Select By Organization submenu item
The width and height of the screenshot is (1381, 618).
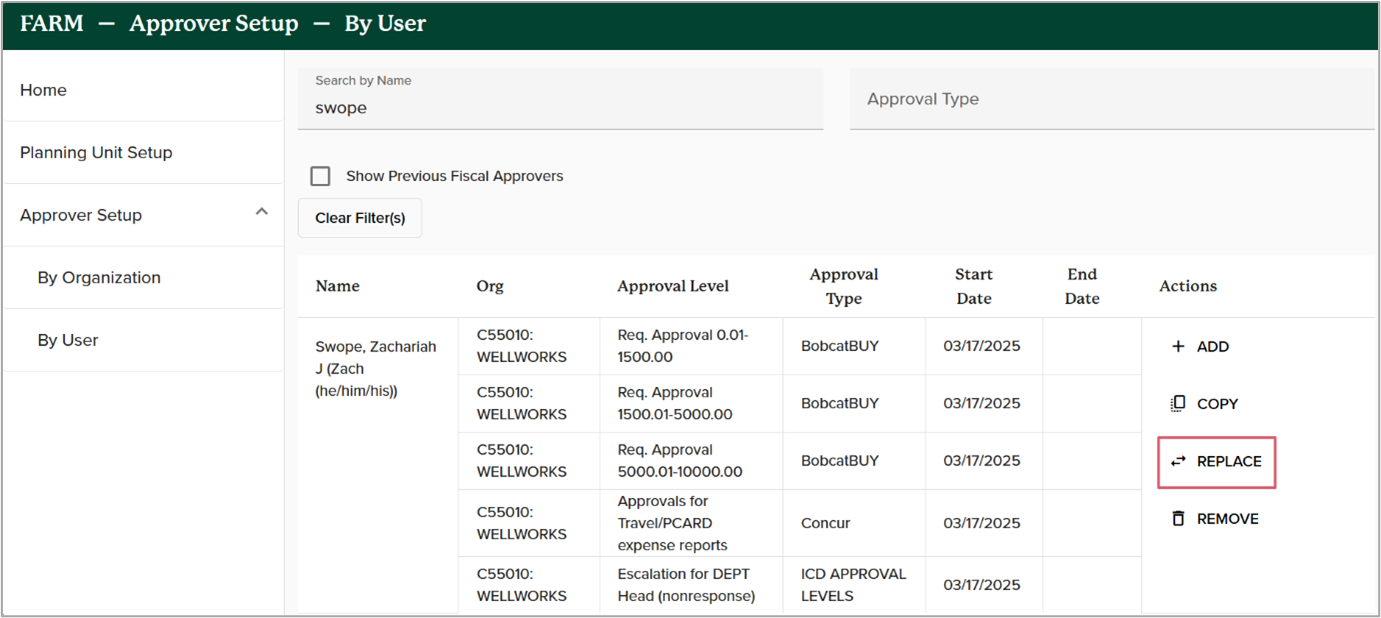coord(99,278)
